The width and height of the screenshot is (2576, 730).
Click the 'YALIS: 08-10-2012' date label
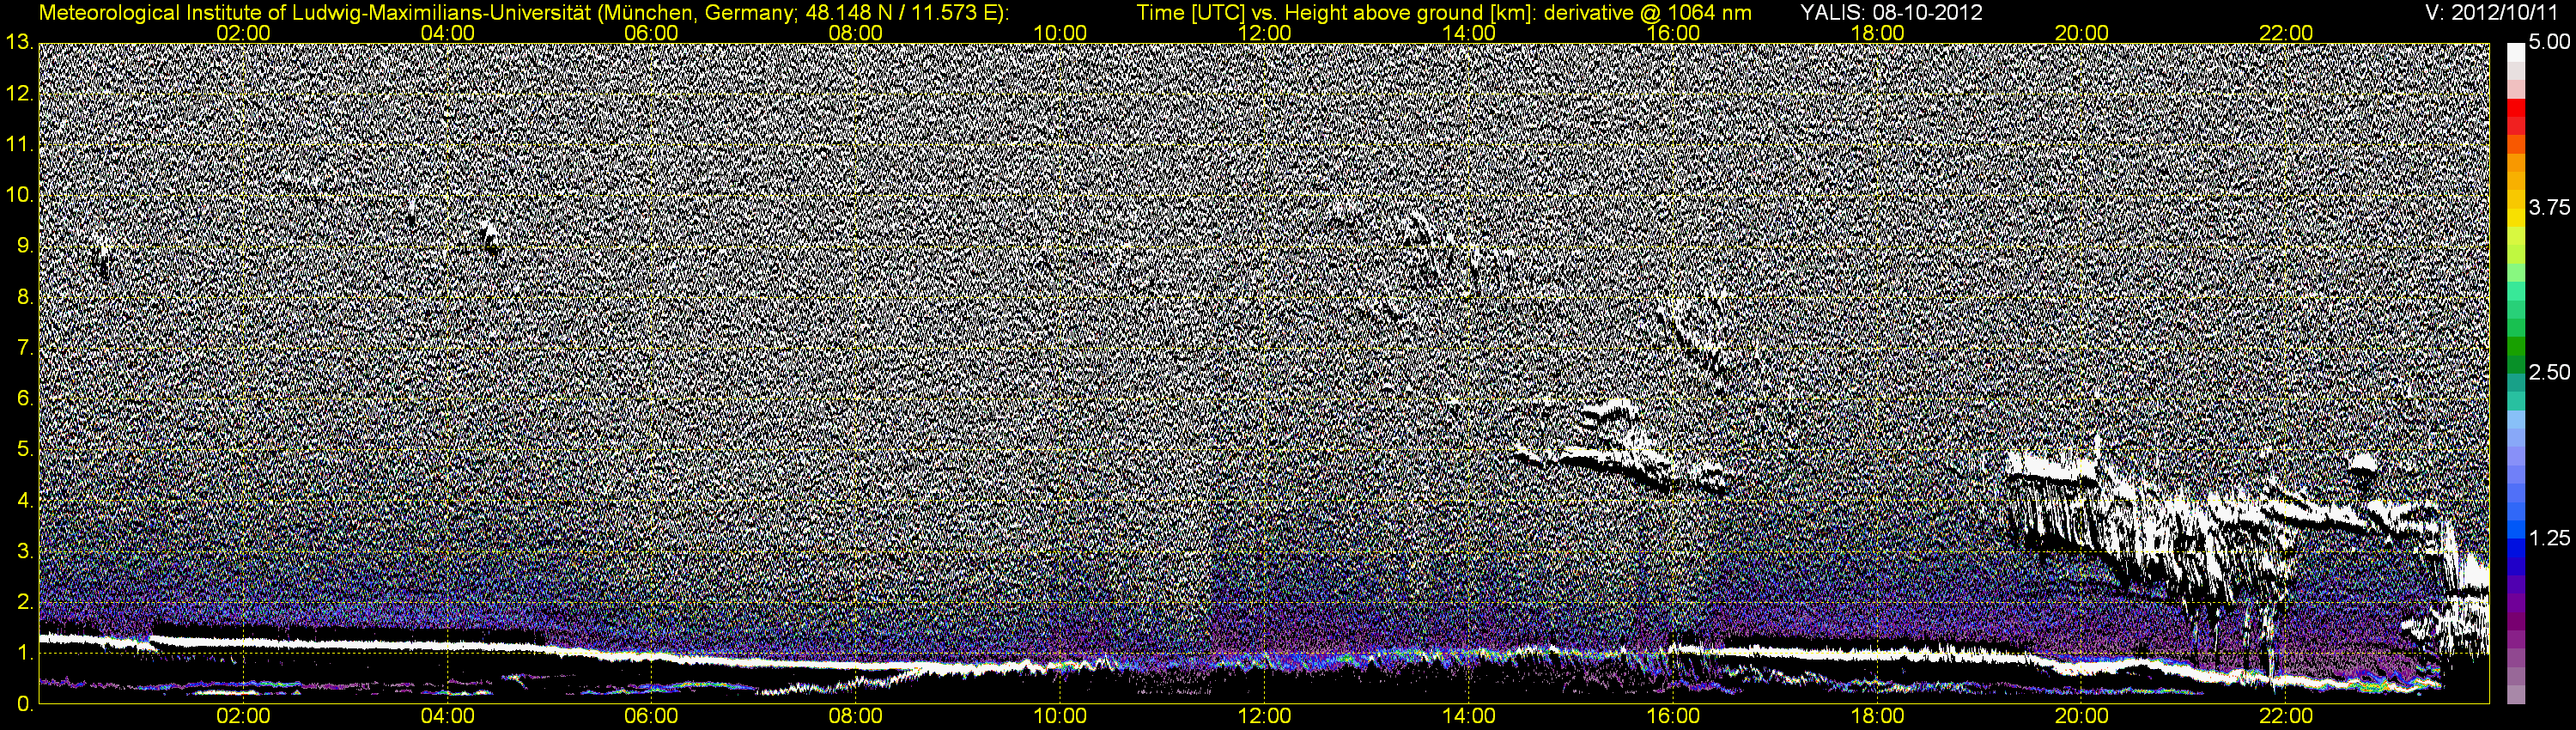(1891, 13)
